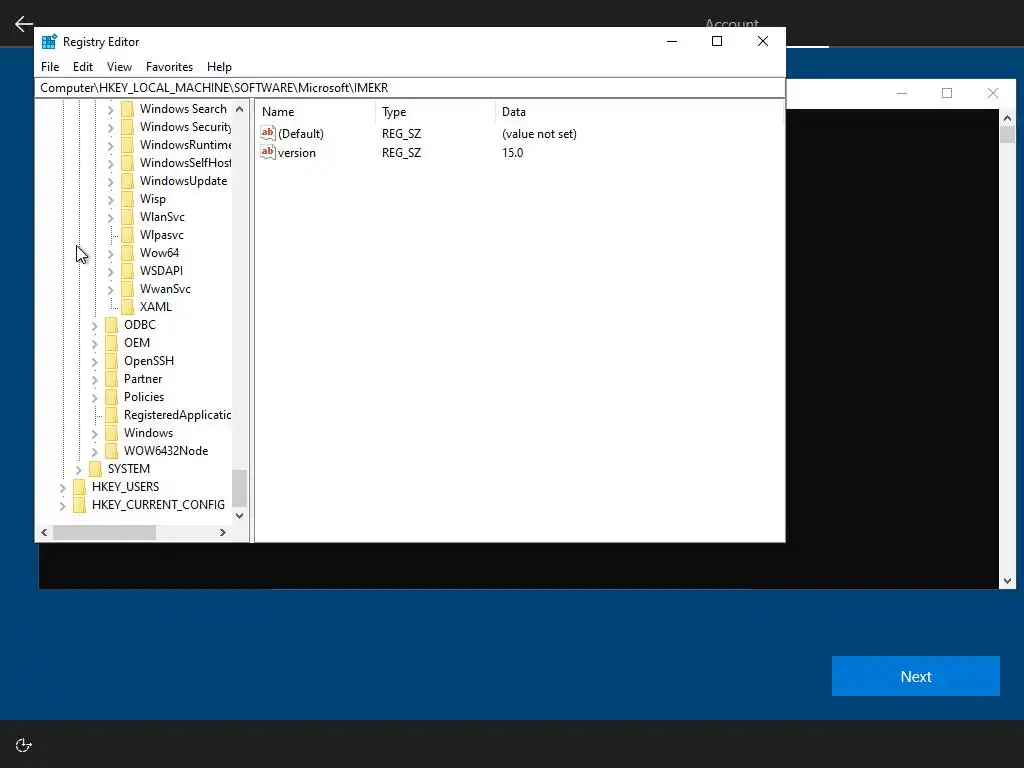
Task: Select the XAML folder icon
Action: click(x=127, y=306)
